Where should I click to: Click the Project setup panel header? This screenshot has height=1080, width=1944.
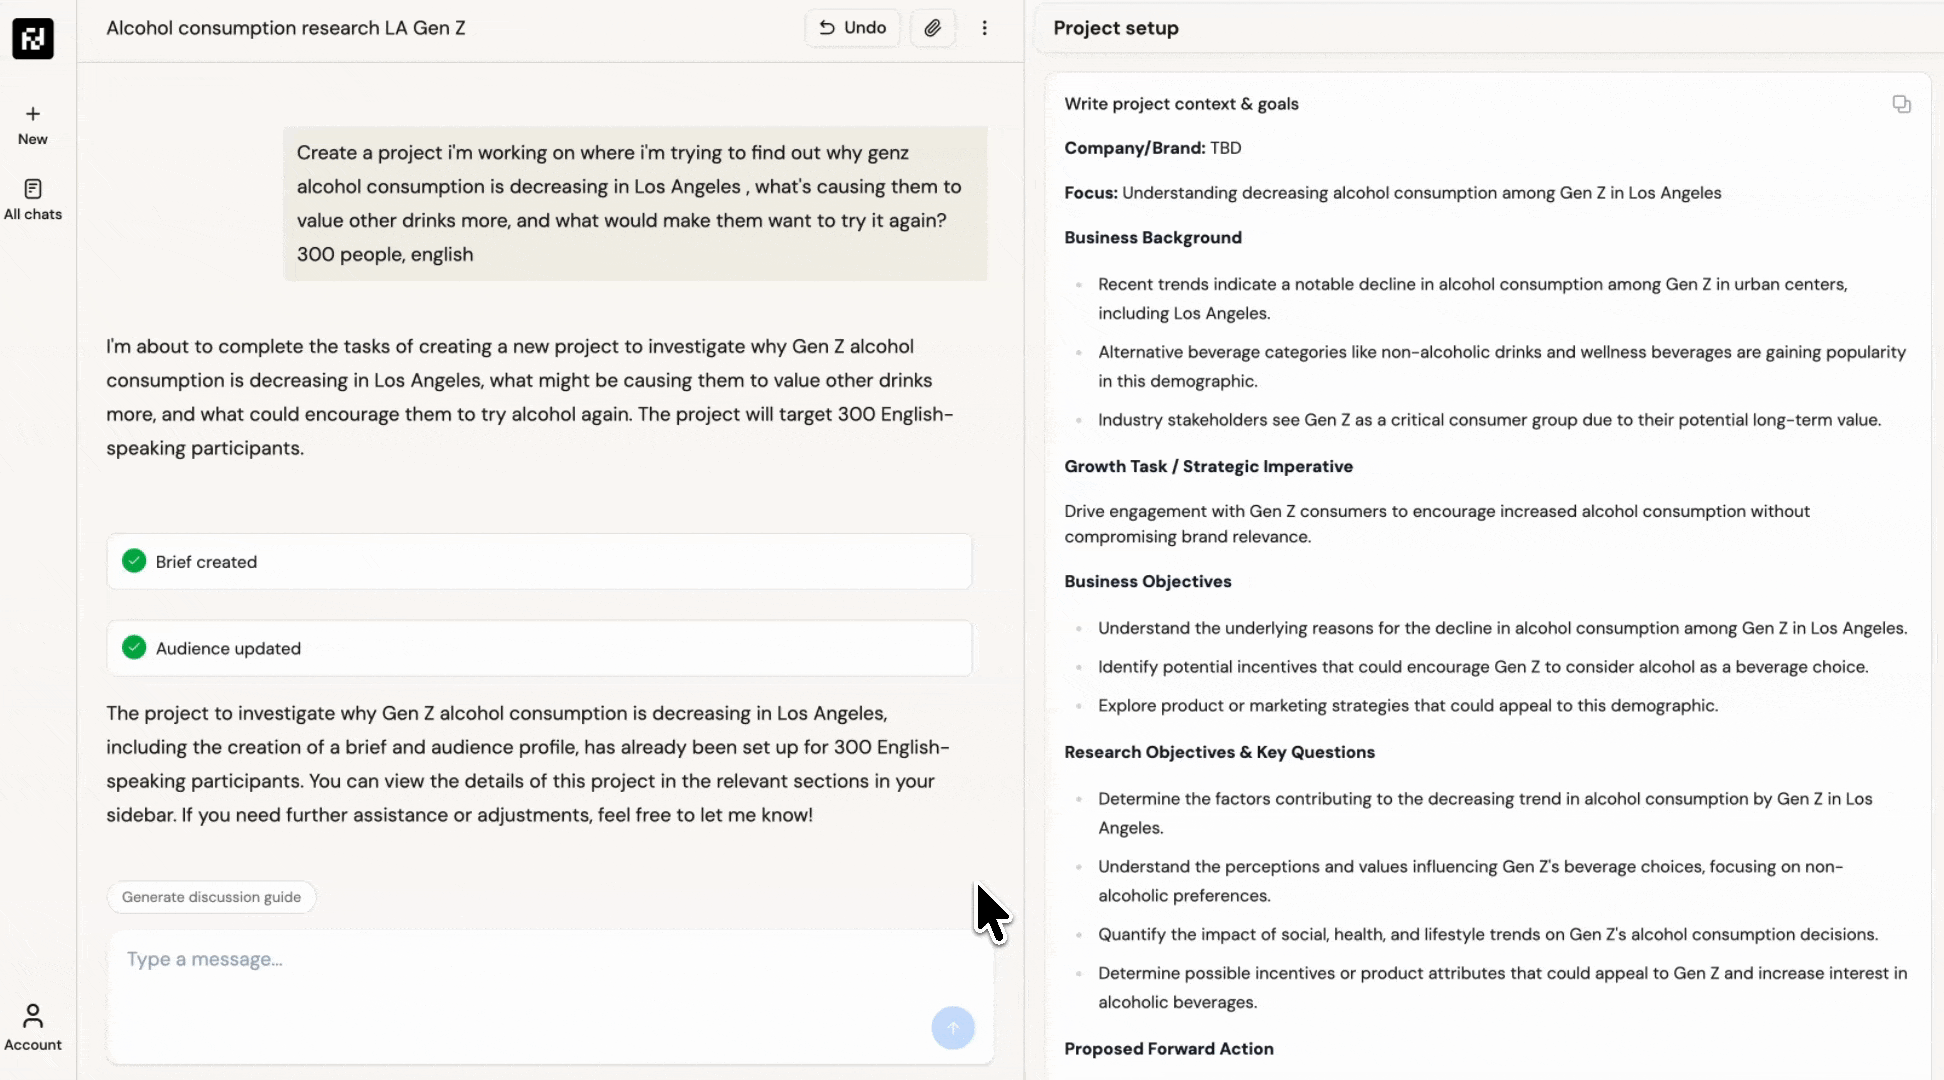click(x=1116, y=28)
